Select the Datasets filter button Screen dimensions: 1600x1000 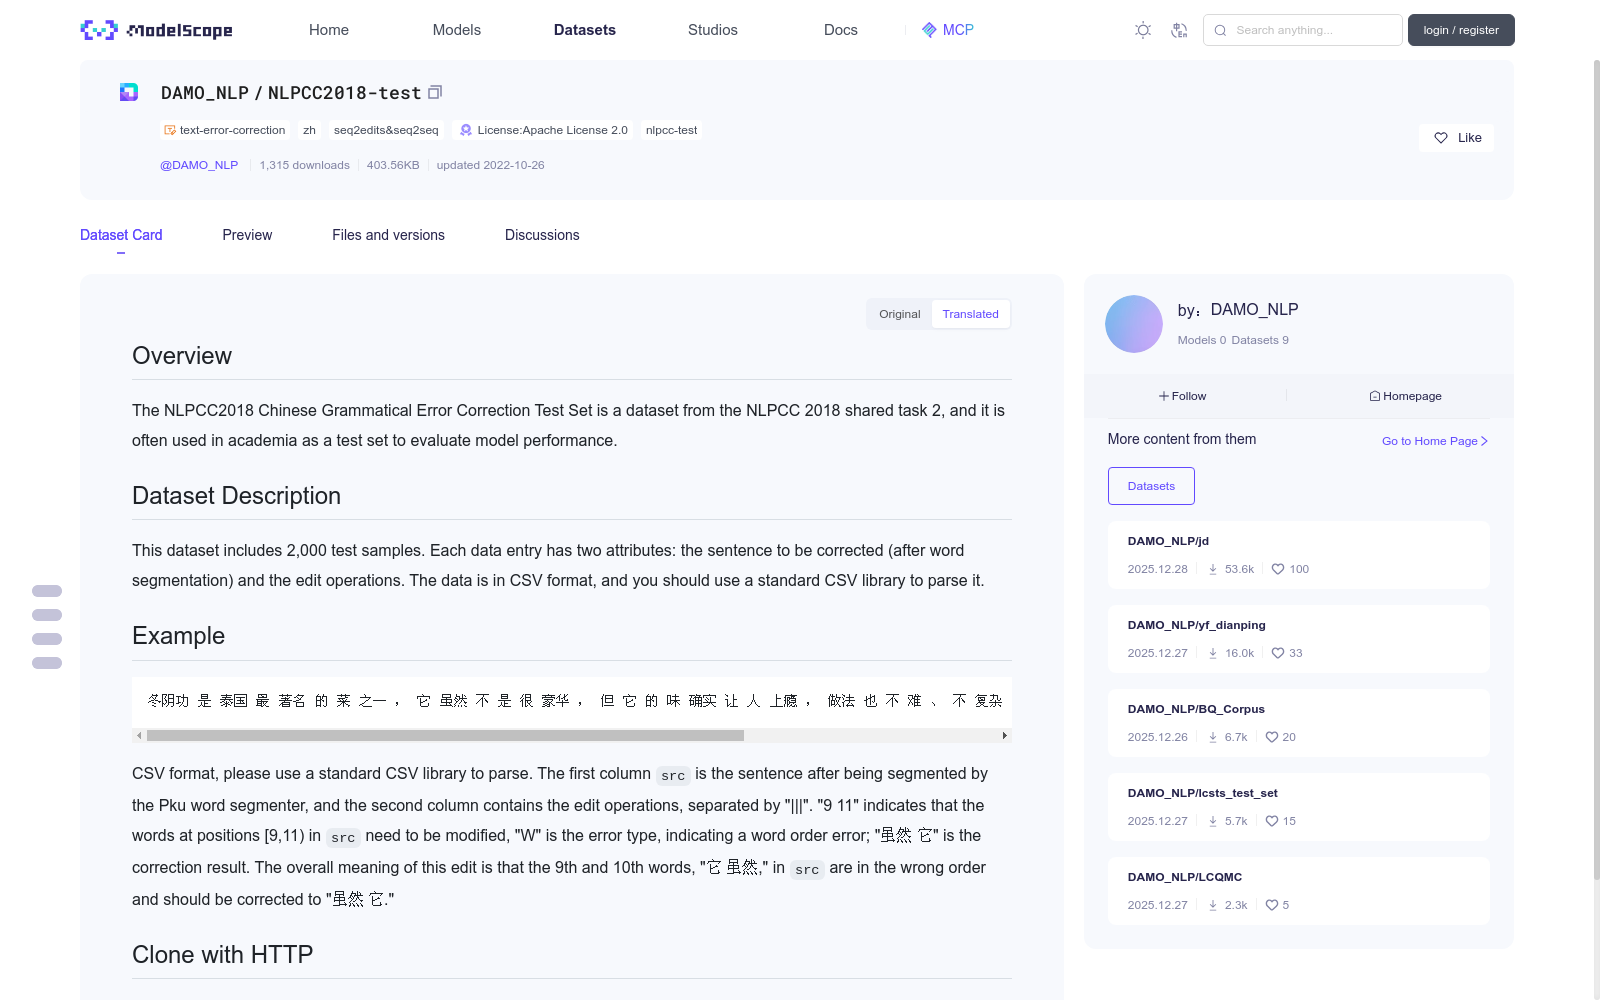(1151, 486)
